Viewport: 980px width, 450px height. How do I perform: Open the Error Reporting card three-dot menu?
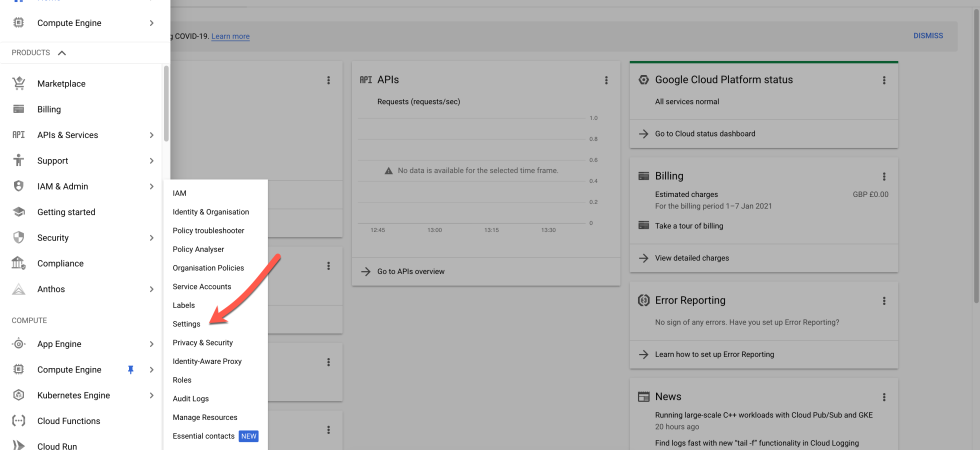coord(884,301)
